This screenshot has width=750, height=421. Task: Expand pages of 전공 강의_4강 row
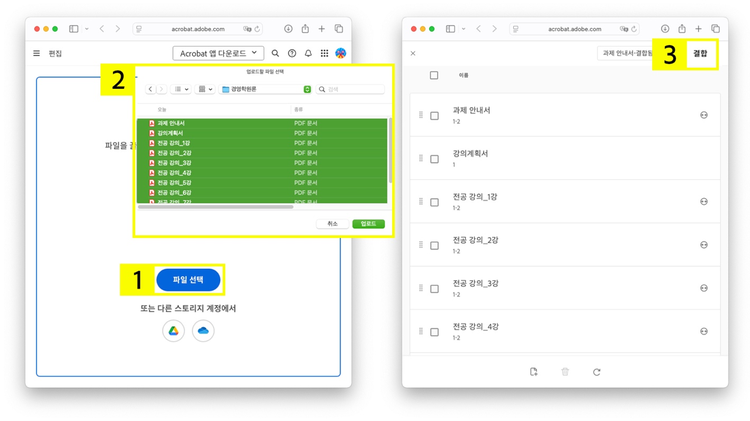pos(704,331)
